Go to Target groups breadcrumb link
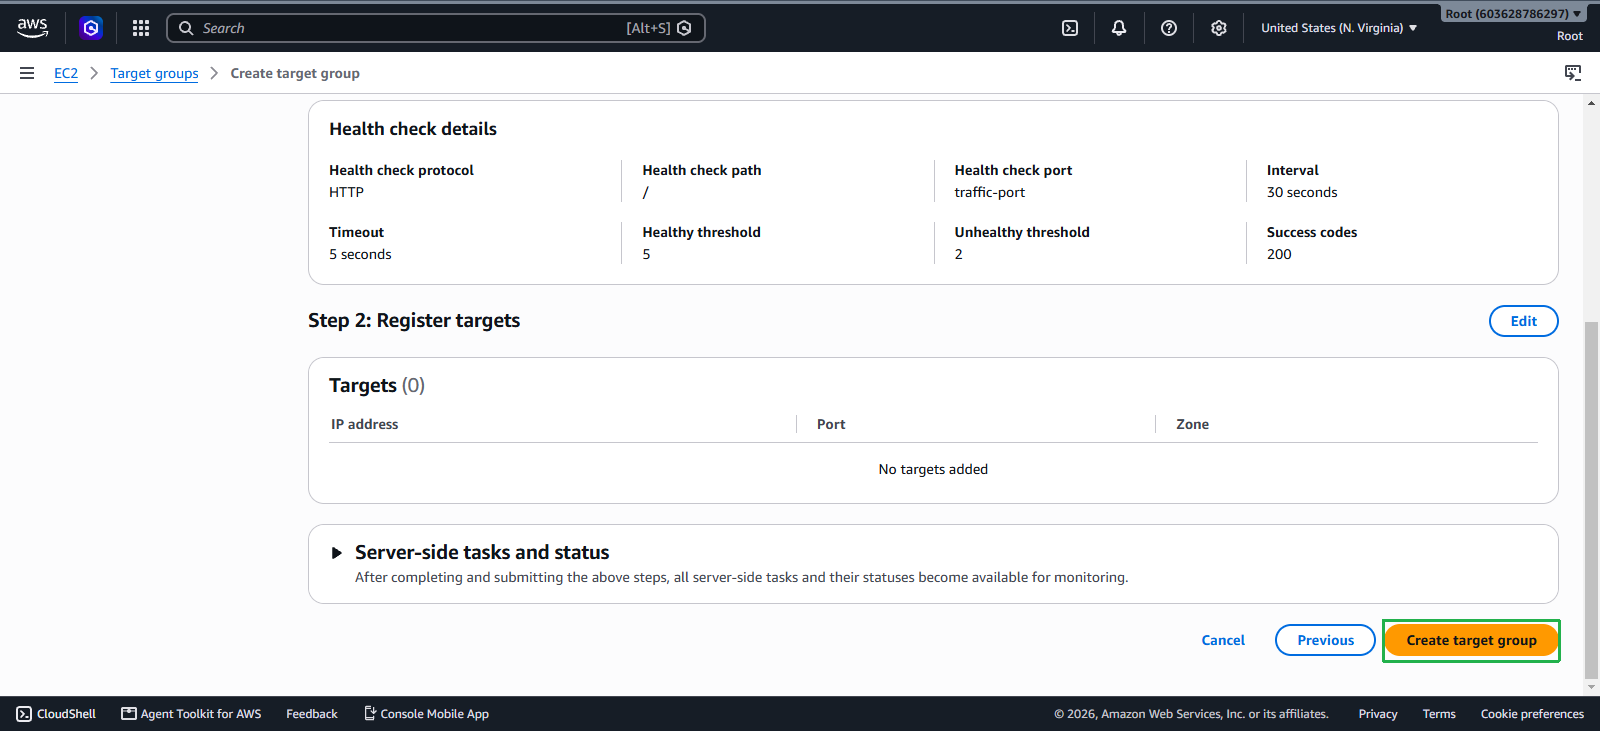 (154, 73)
